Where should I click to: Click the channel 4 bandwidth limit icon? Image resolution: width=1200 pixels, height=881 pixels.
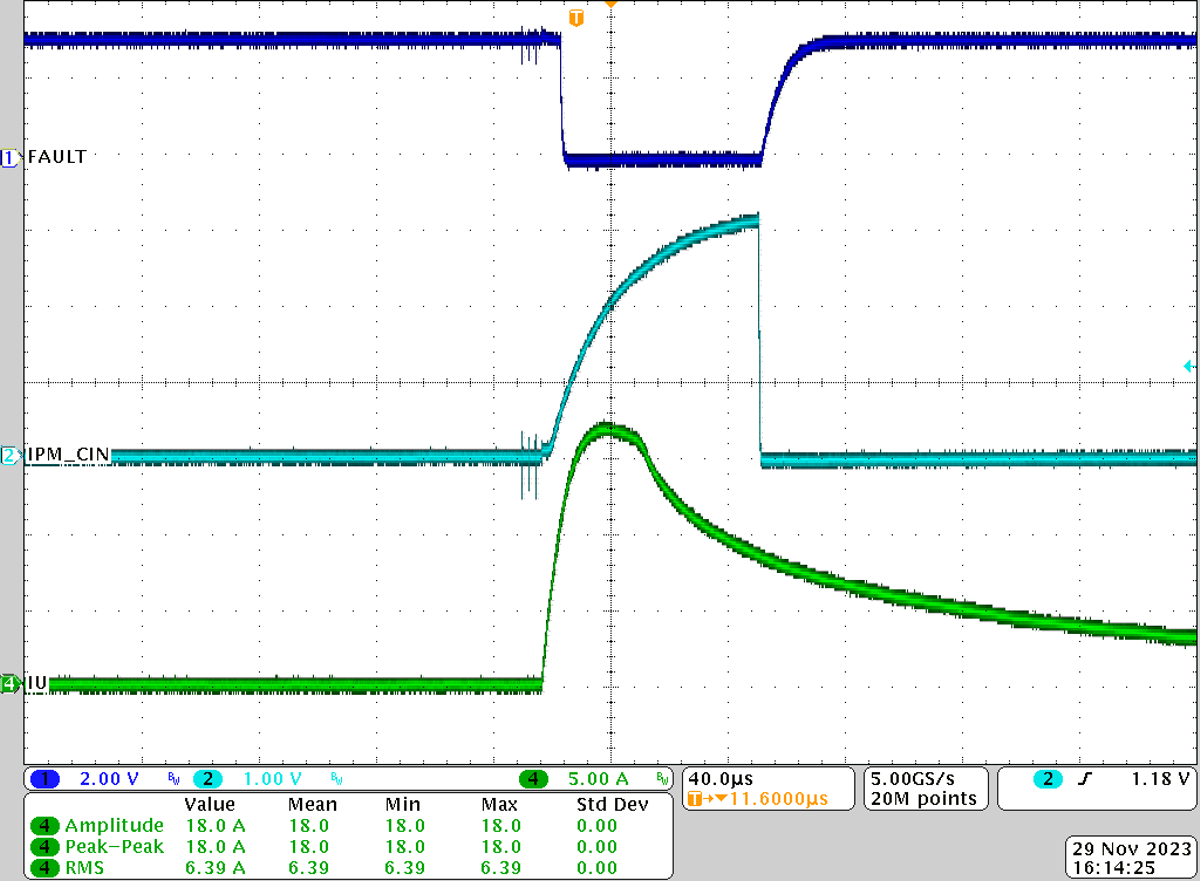[661, 778]
